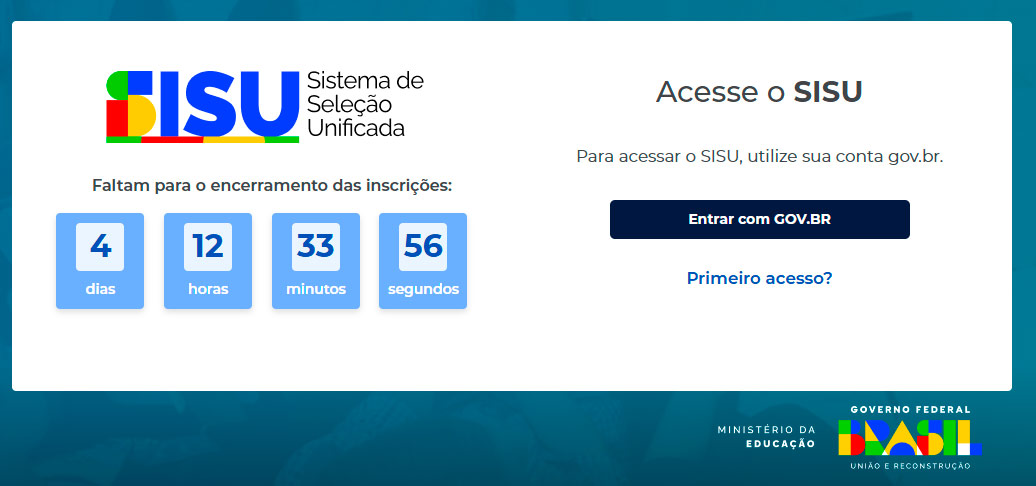Select the Sistema de Seleção Unificada text
The width and height of the screenshot is (1036, 486).
click(x=365, y=104)
